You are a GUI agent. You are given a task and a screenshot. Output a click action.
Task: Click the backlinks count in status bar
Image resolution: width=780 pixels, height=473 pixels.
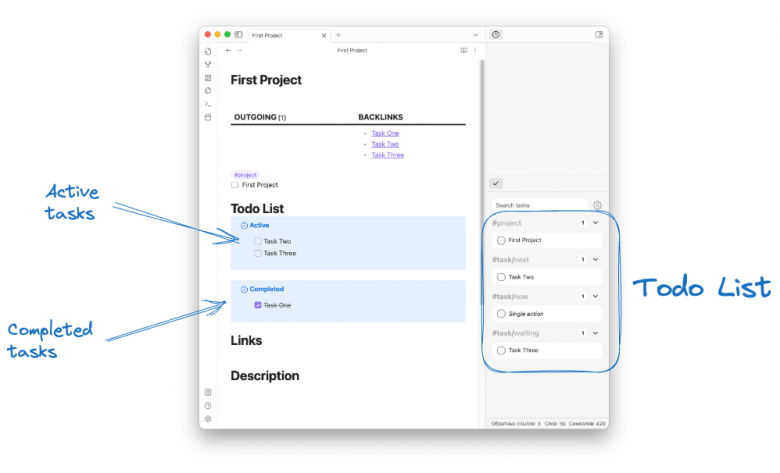(x=515, y=424)
